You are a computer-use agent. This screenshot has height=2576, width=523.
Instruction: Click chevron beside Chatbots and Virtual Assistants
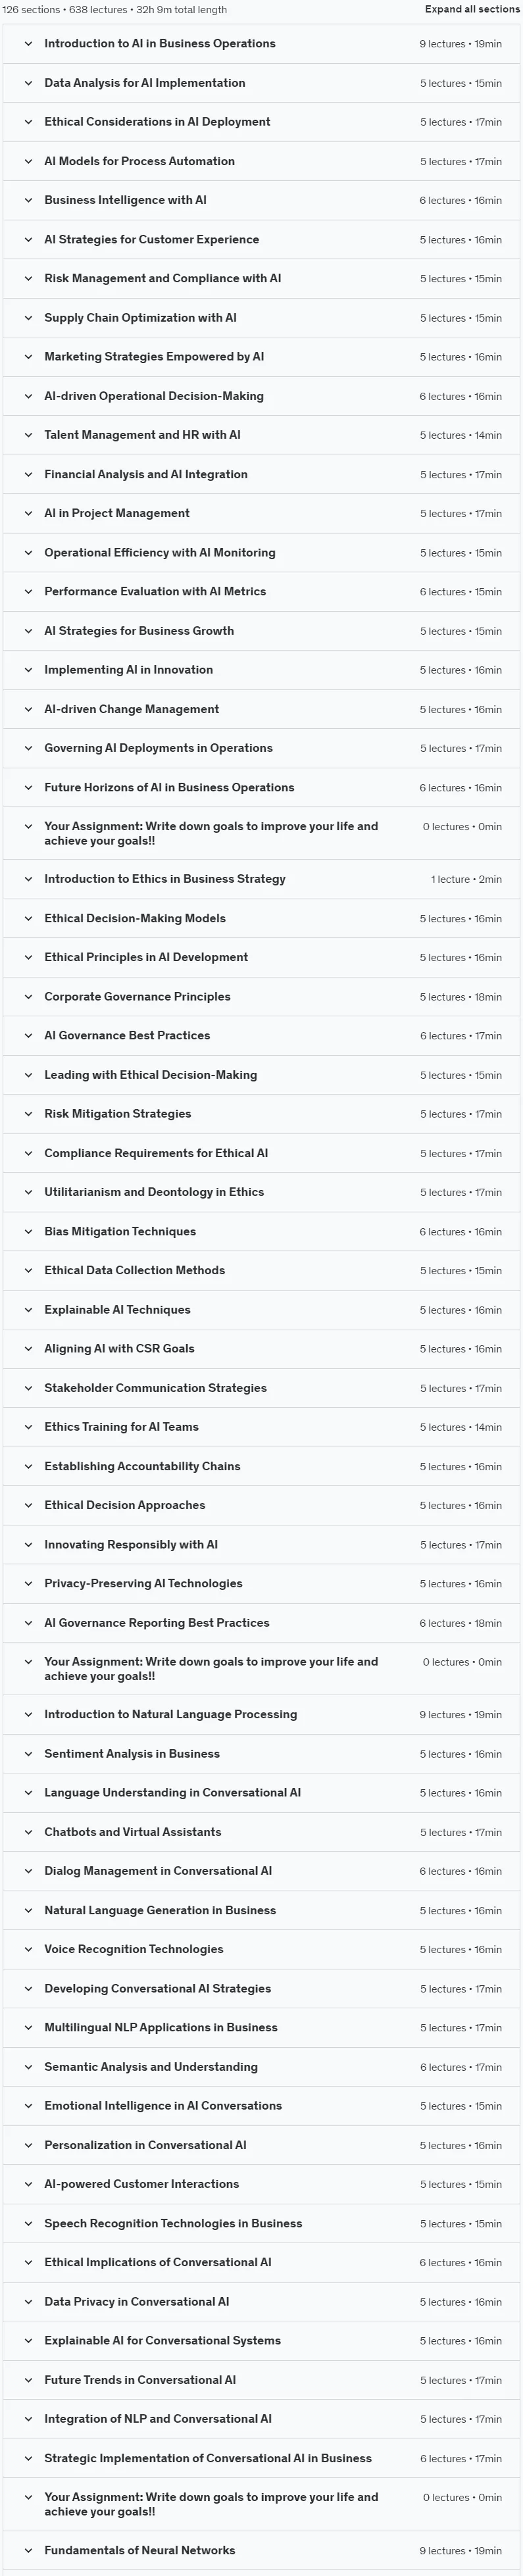28,1832
